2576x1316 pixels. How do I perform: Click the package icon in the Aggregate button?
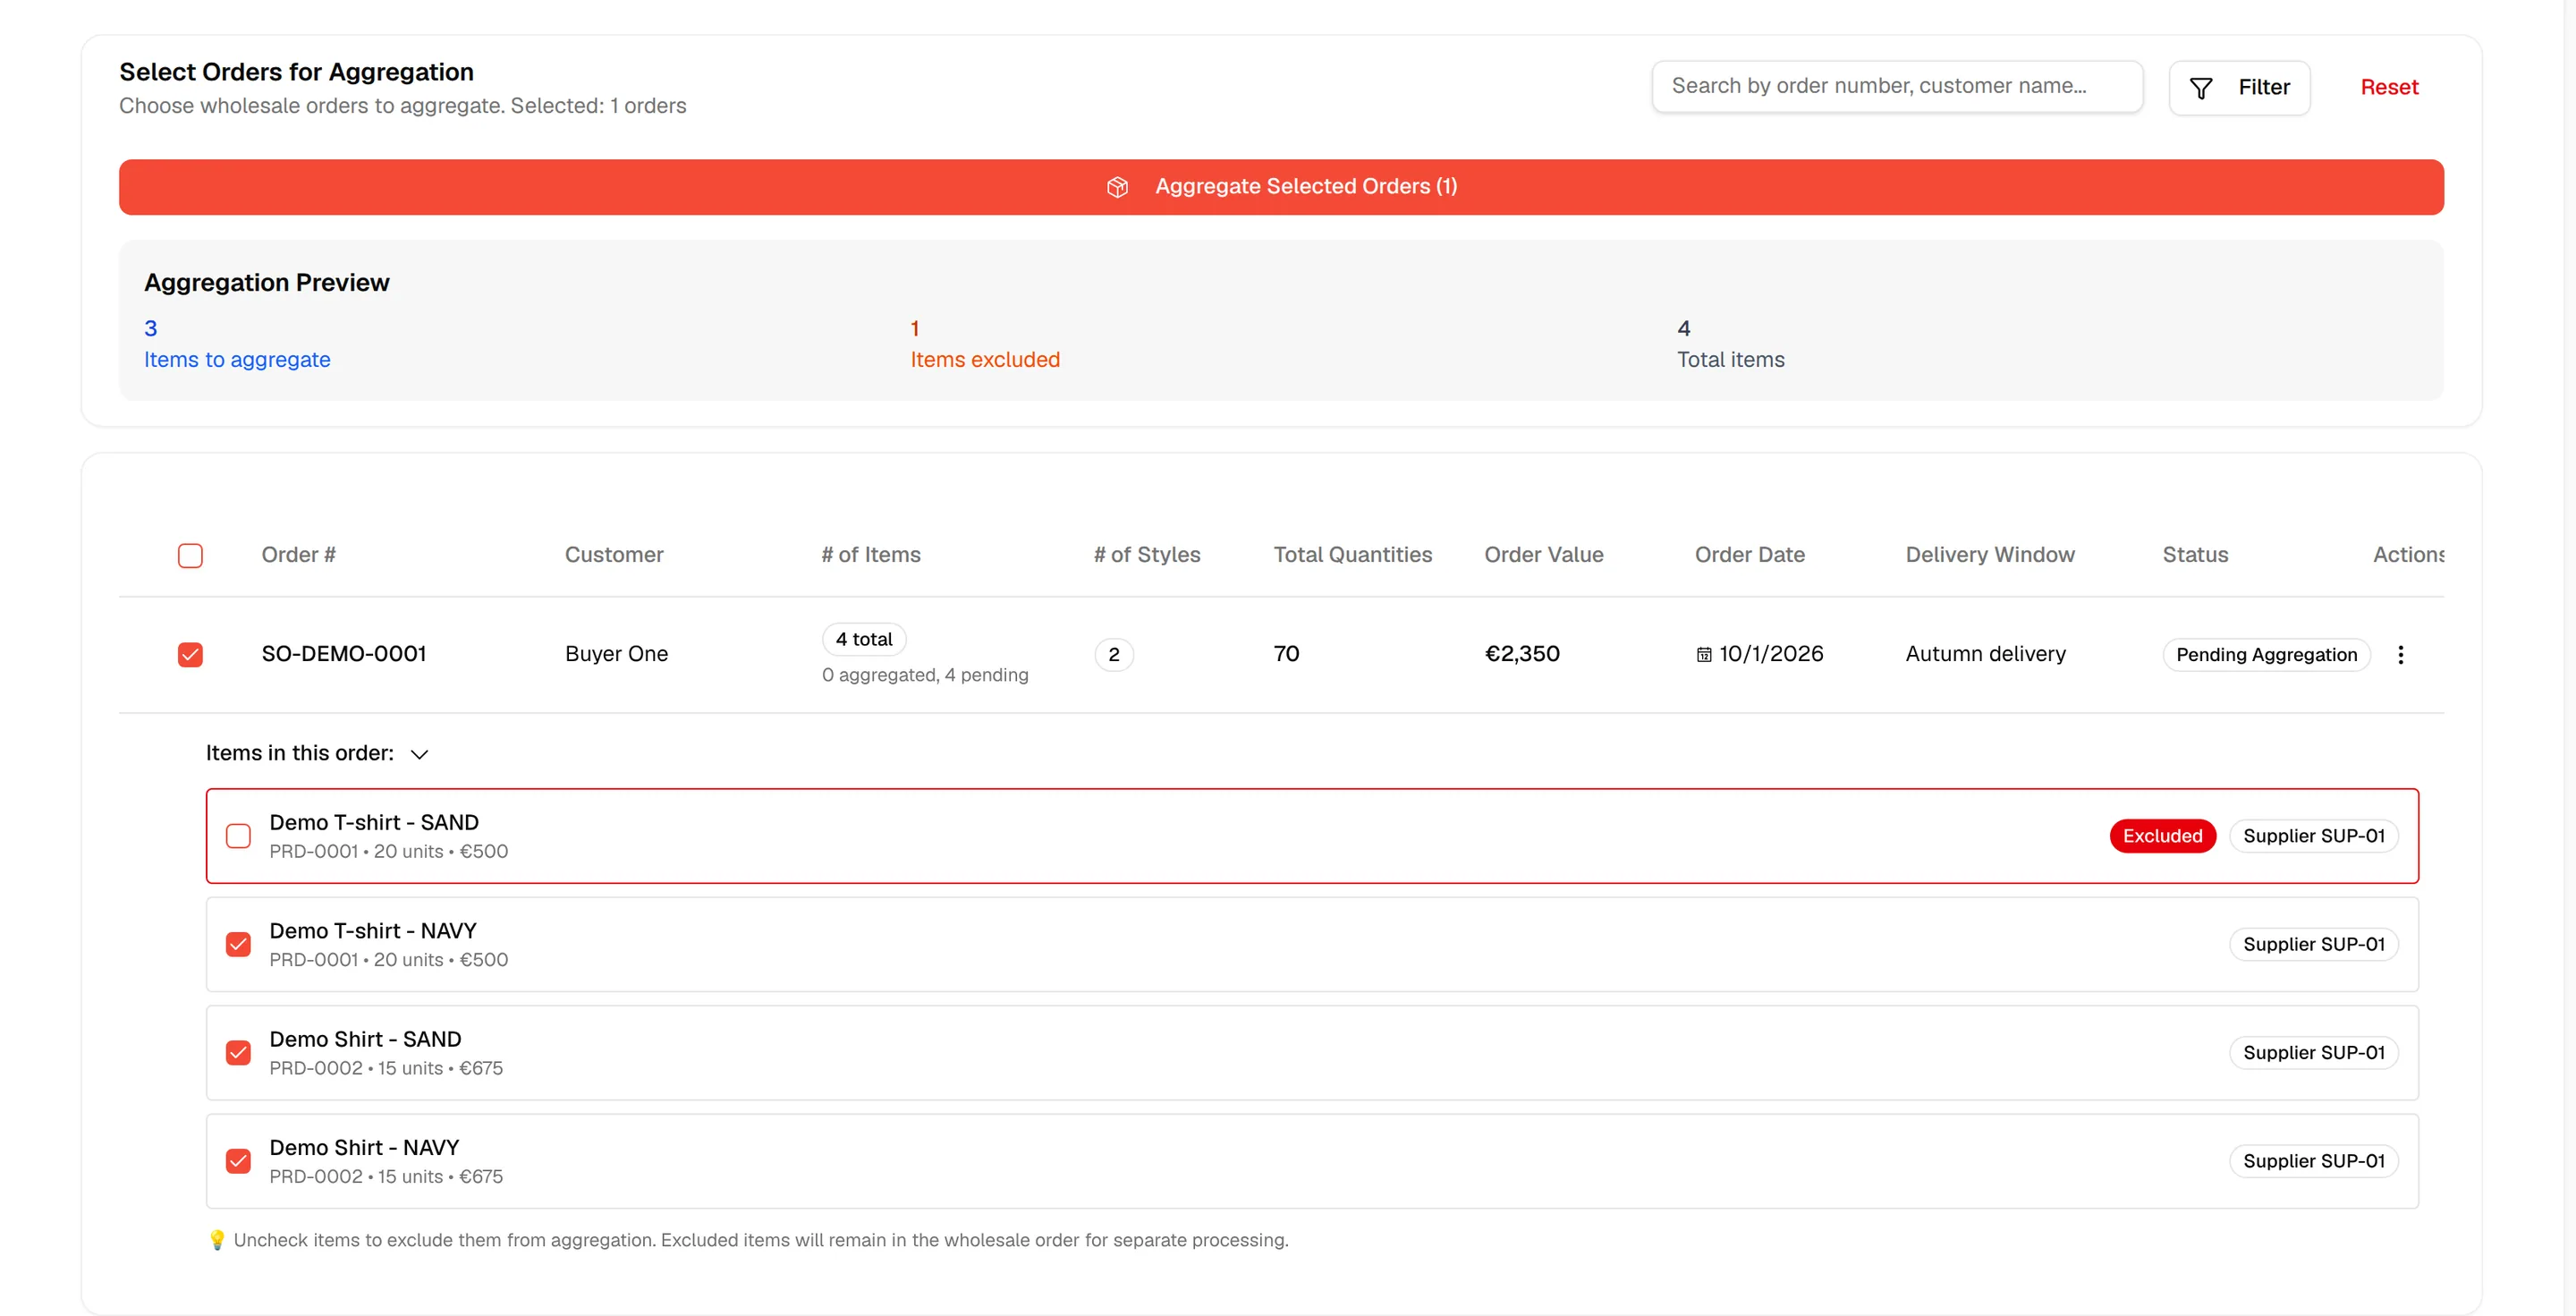click(x=1117, y=187)
